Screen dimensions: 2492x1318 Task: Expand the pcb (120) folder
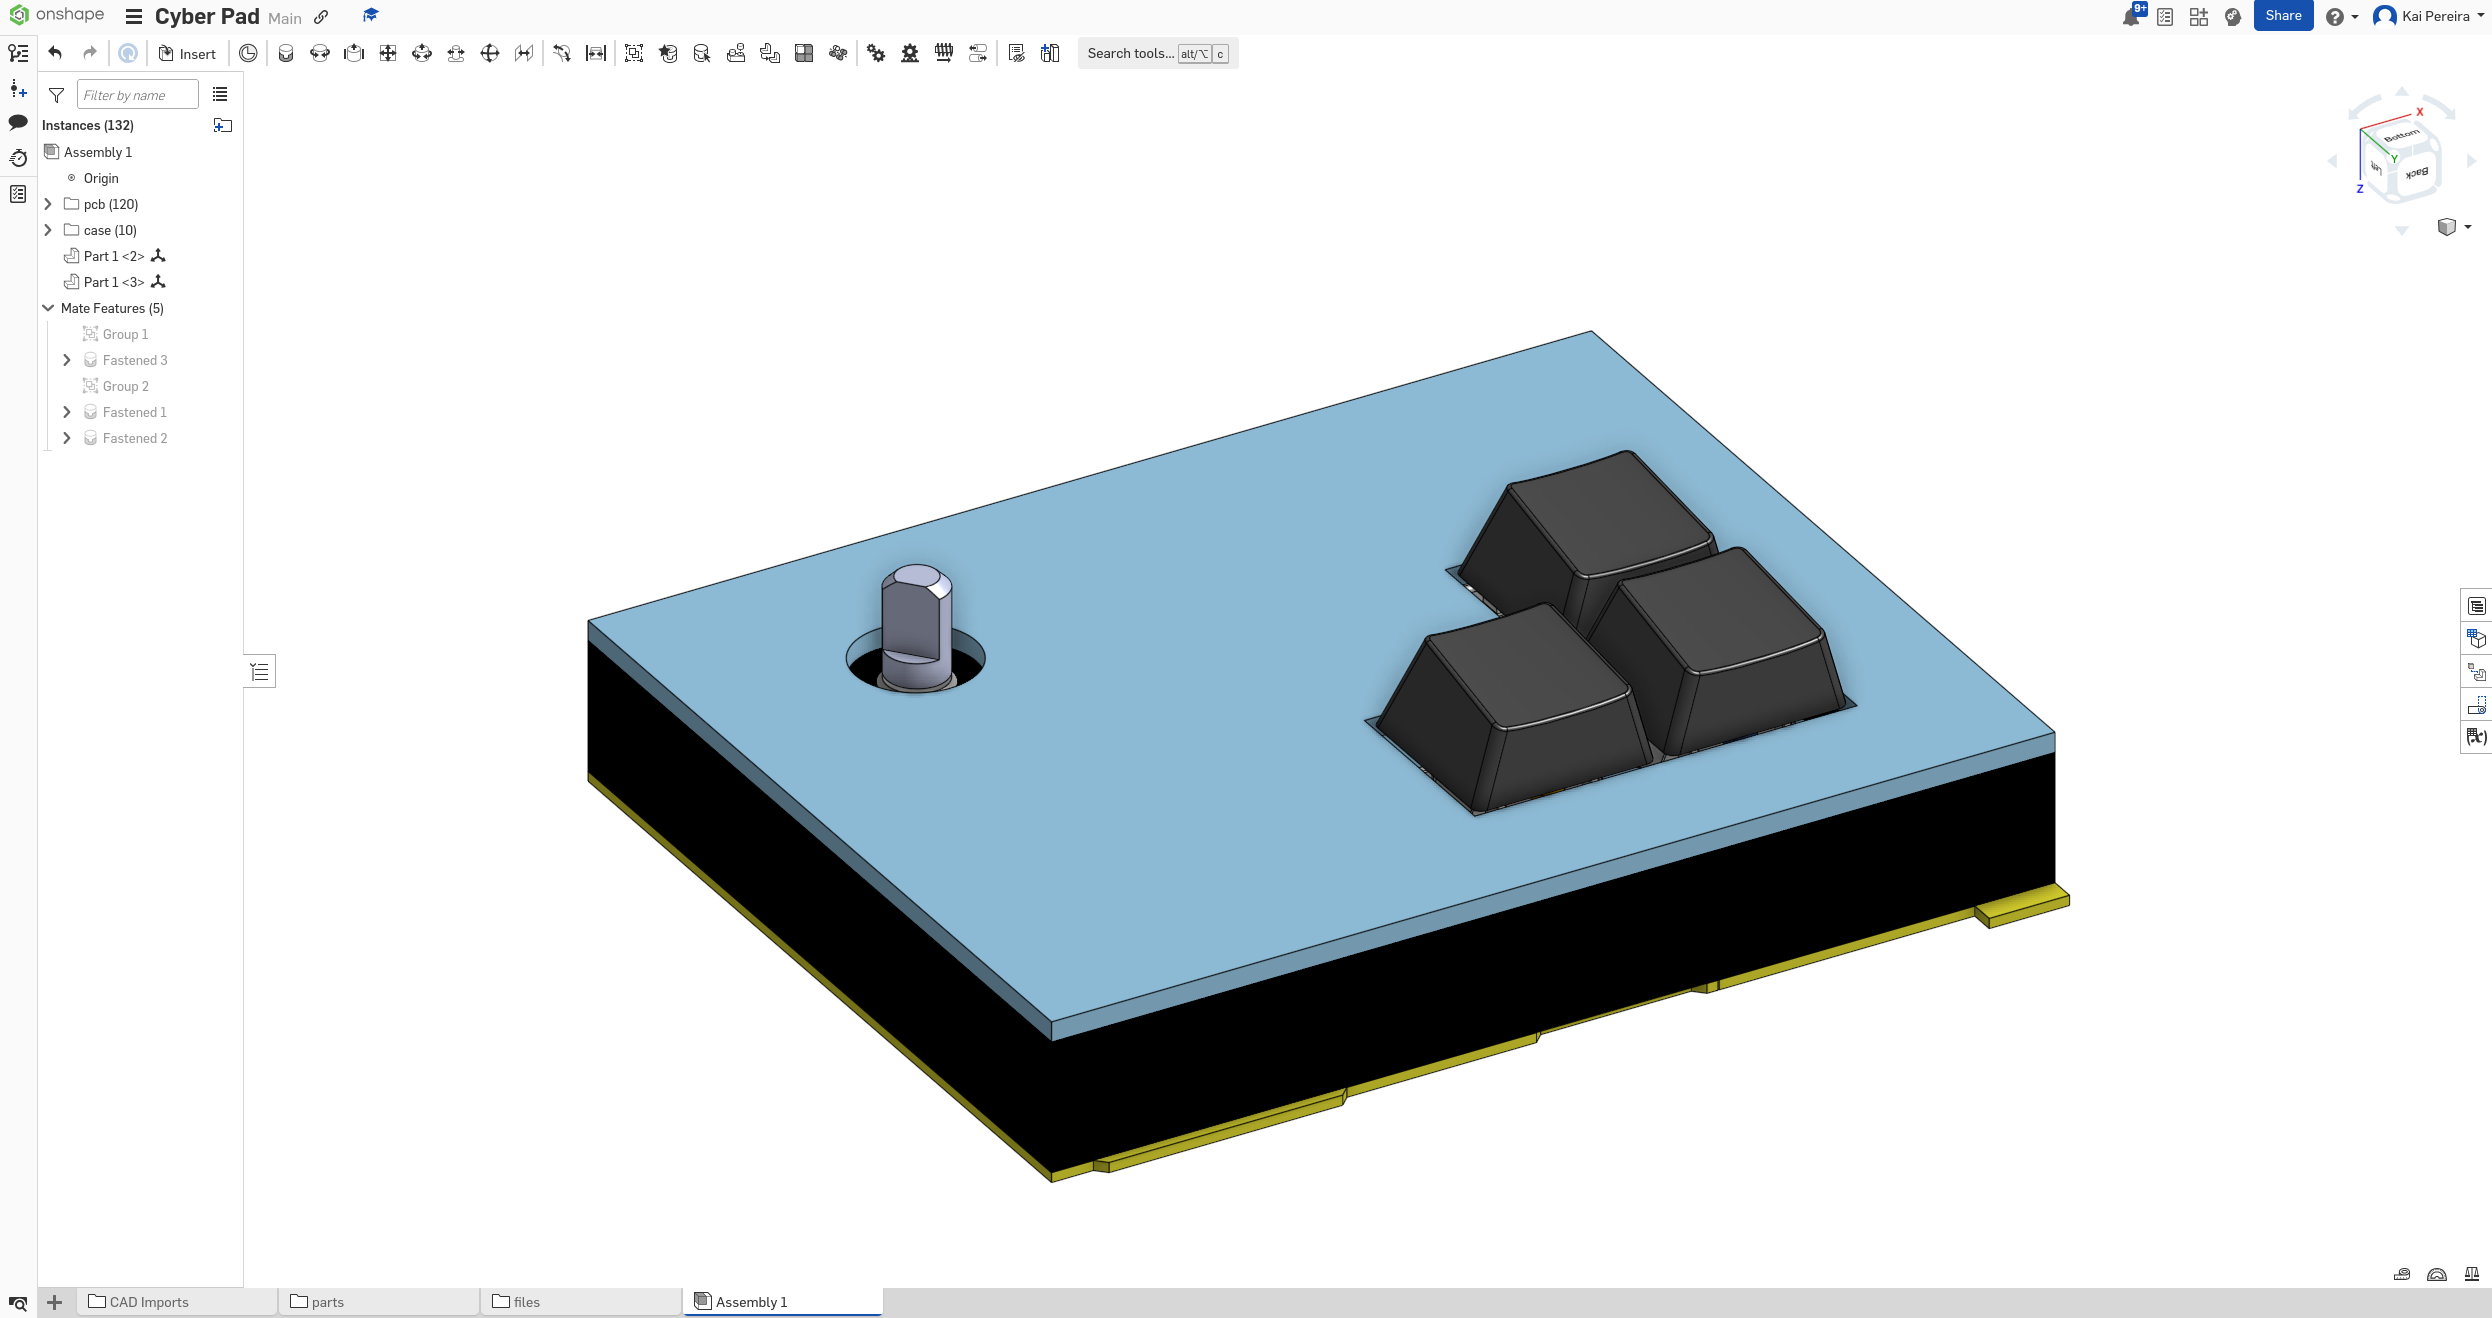(48, 204)
